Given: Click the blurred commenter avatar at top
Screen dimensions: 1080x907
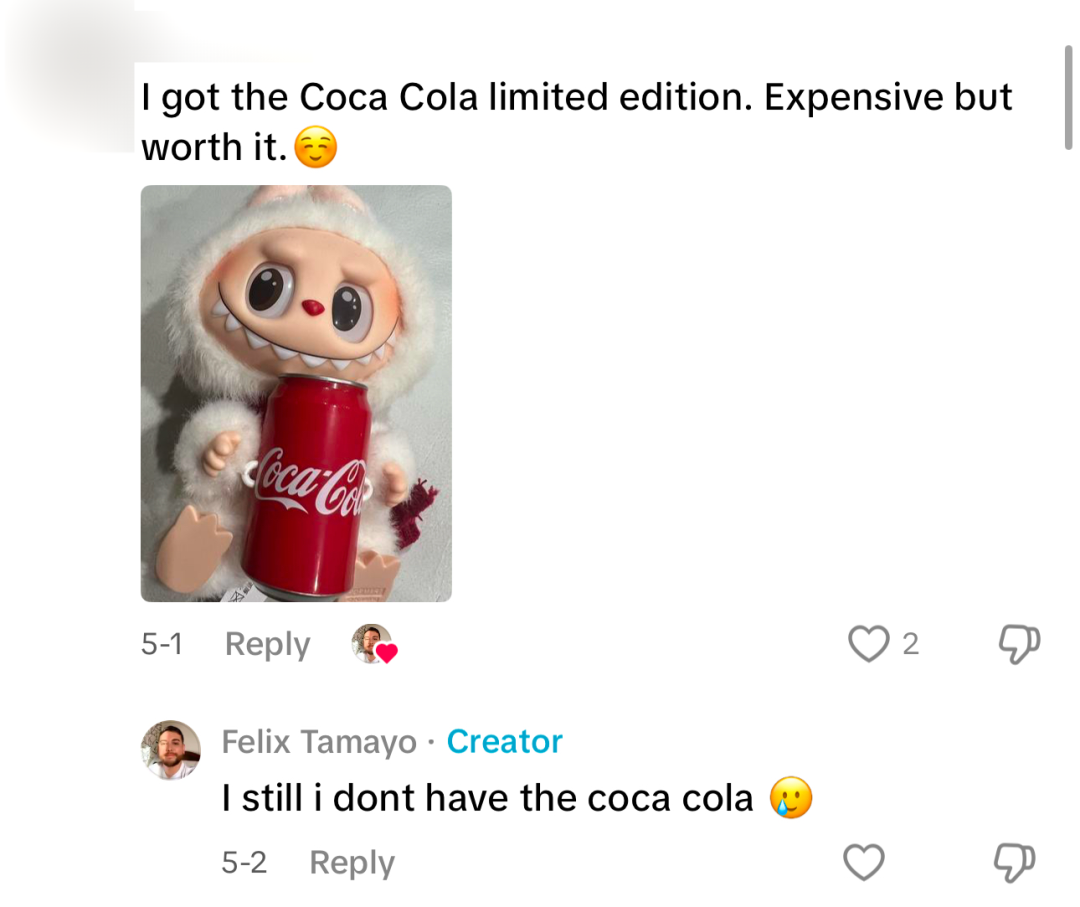Looking at the screenshot, I should (x=69, y=76).
